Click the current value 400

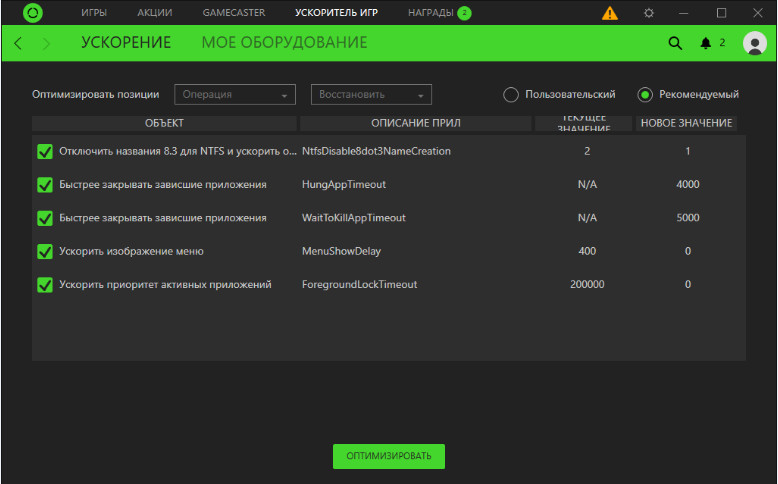click(x=587, y=251)
